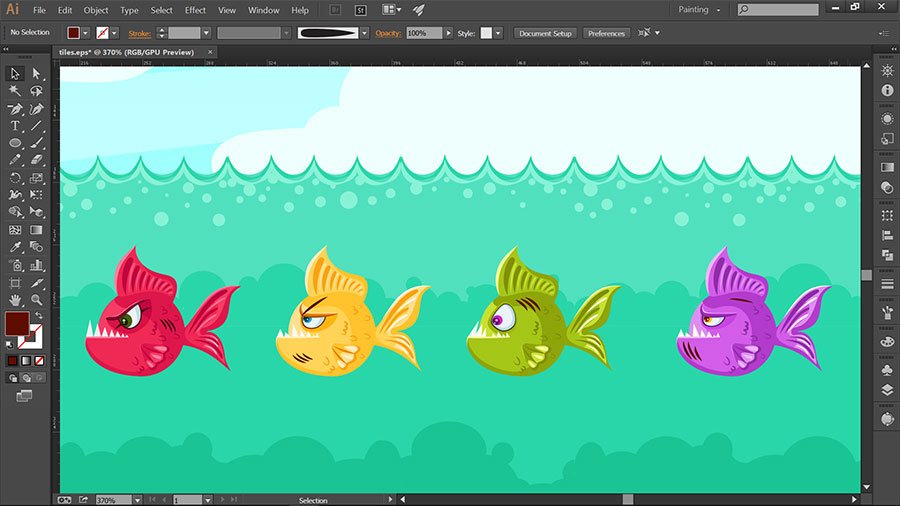900x506 pixels.
Task: Select the Pencil tool
Action: click(x=15, y=160)
